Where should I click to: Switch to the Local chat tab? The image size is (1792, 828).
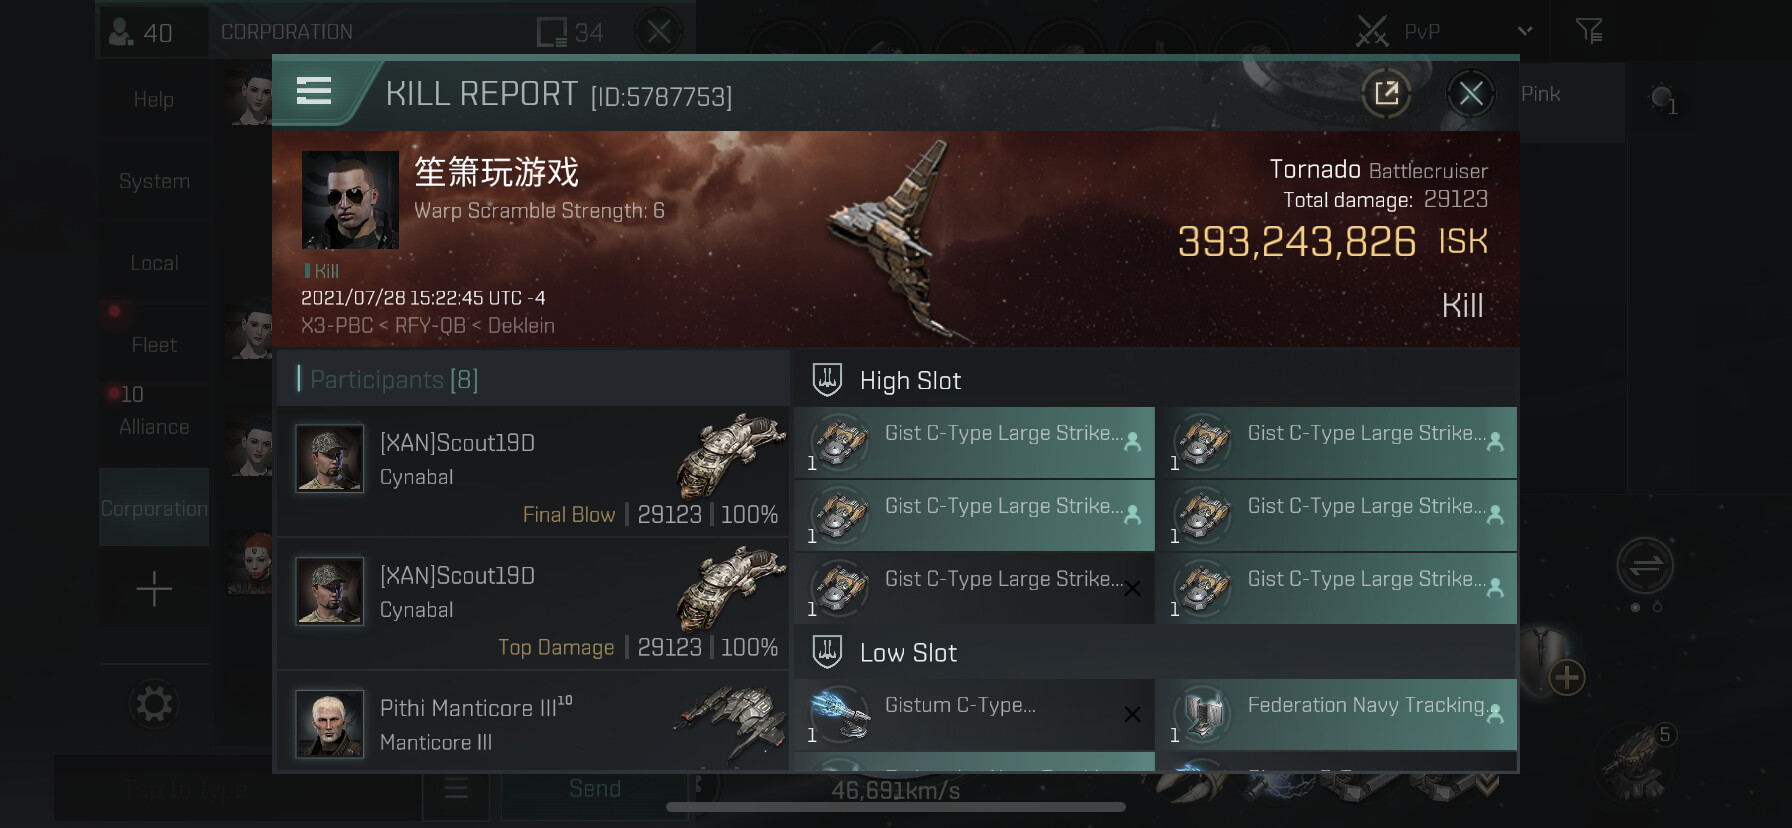point(154,263)
